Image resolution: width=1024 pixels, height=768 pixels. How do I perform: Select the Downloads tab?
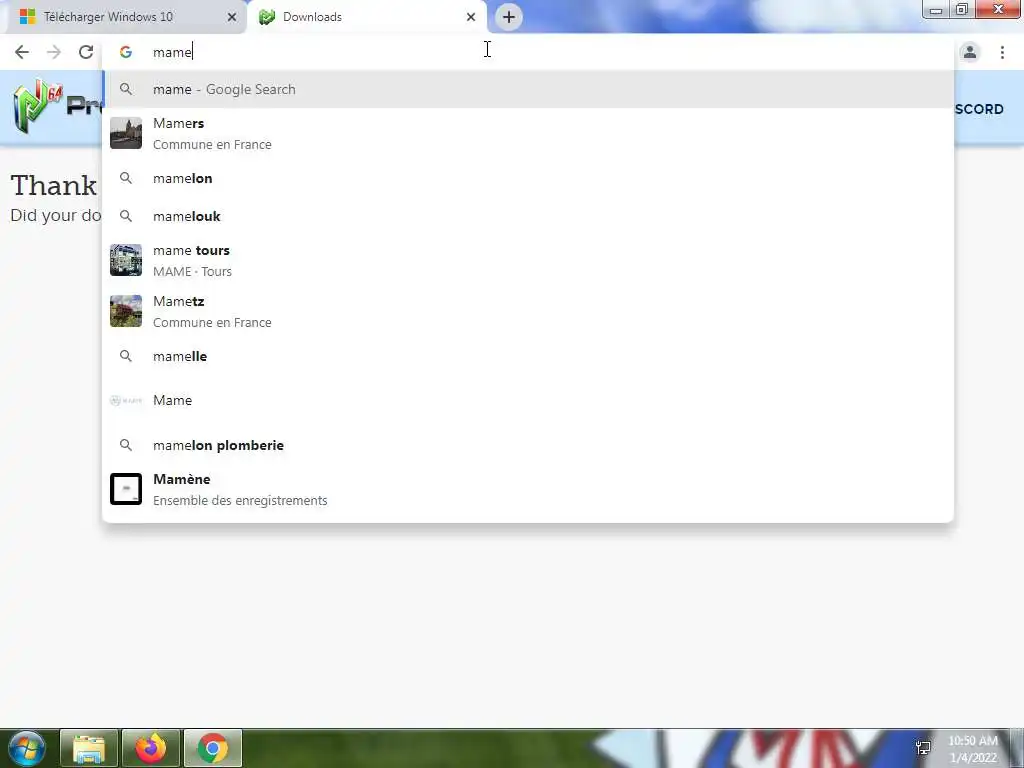pos(367,17)
